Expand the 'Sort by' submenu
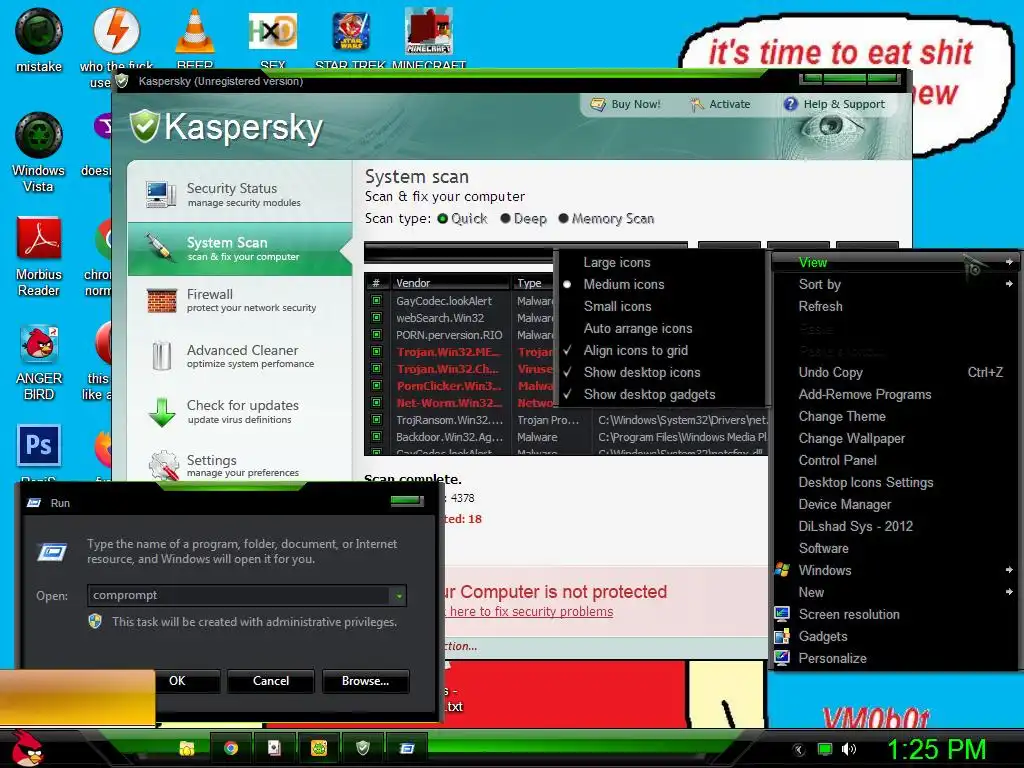The height and width of the screenshot is (768, 1024). (895, 284)
